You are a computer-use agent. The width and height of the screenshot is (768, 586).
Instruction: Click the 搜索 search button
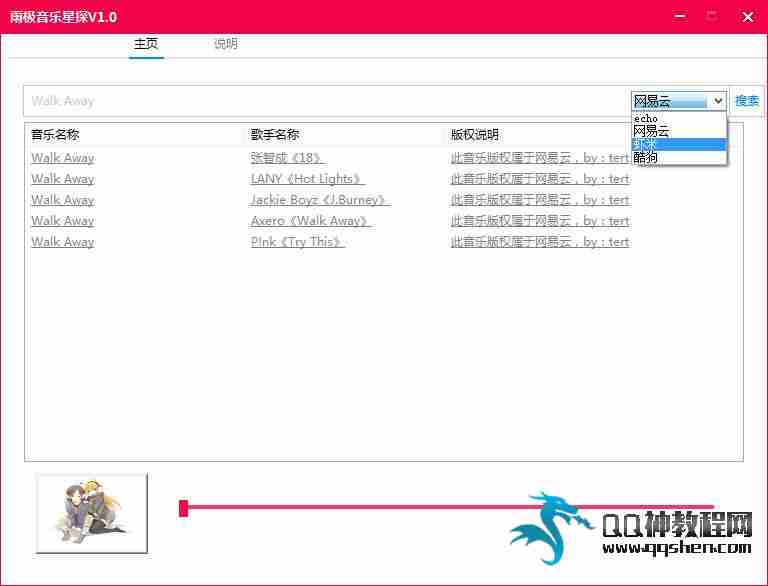[747, 101]
